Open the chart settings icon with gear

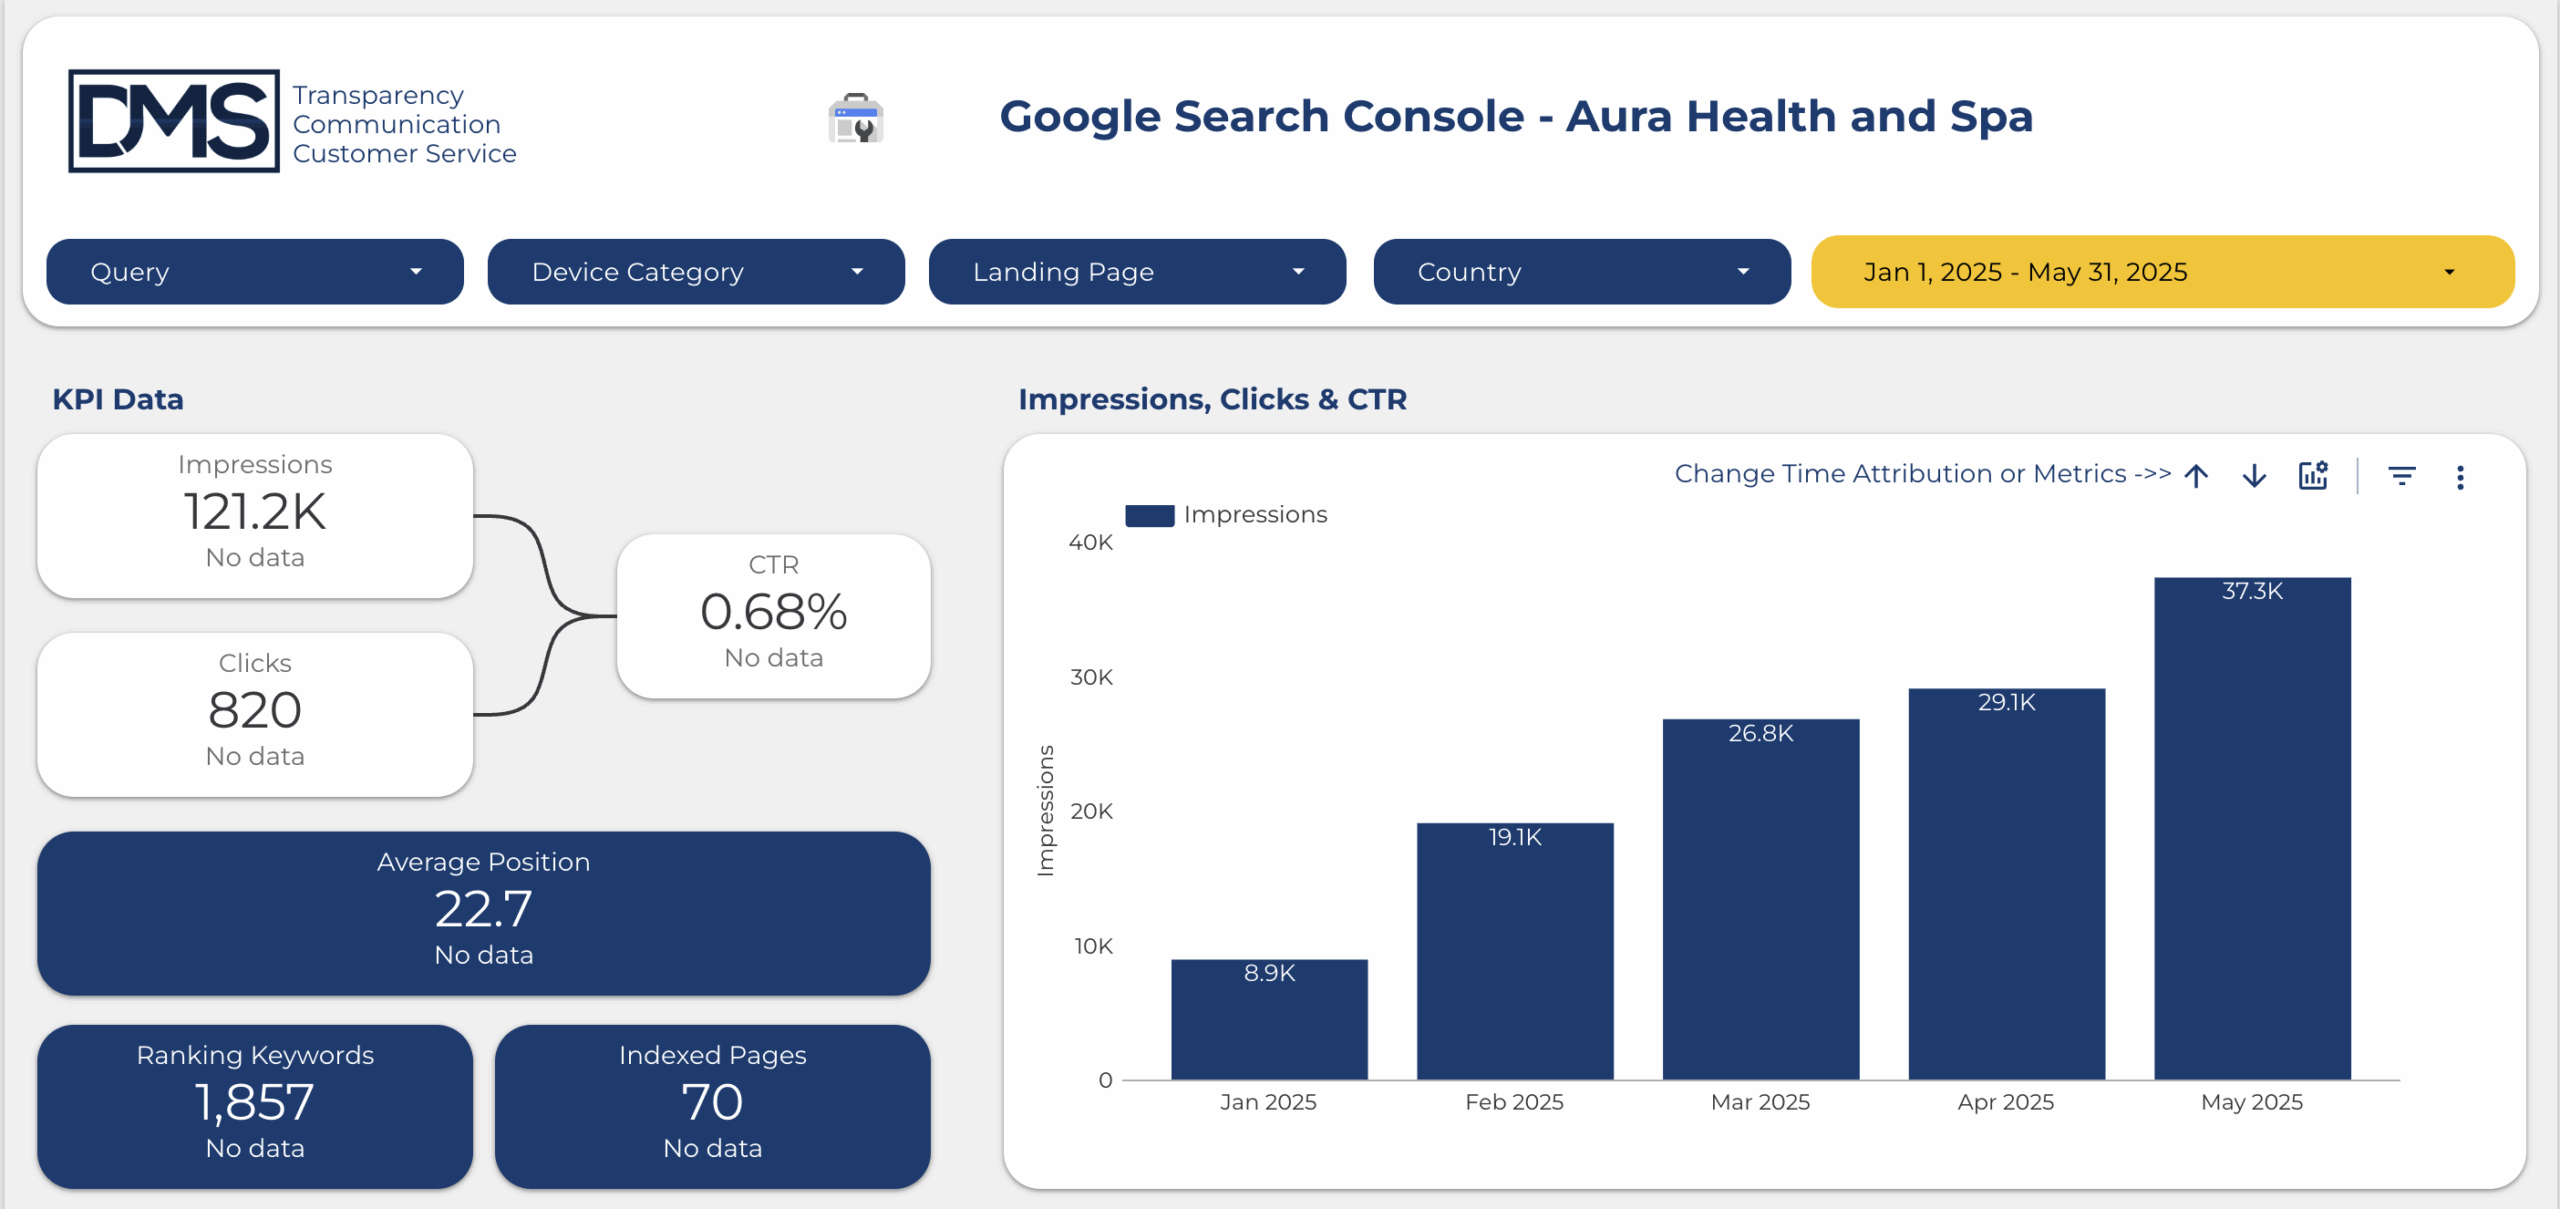[2313, 475]
